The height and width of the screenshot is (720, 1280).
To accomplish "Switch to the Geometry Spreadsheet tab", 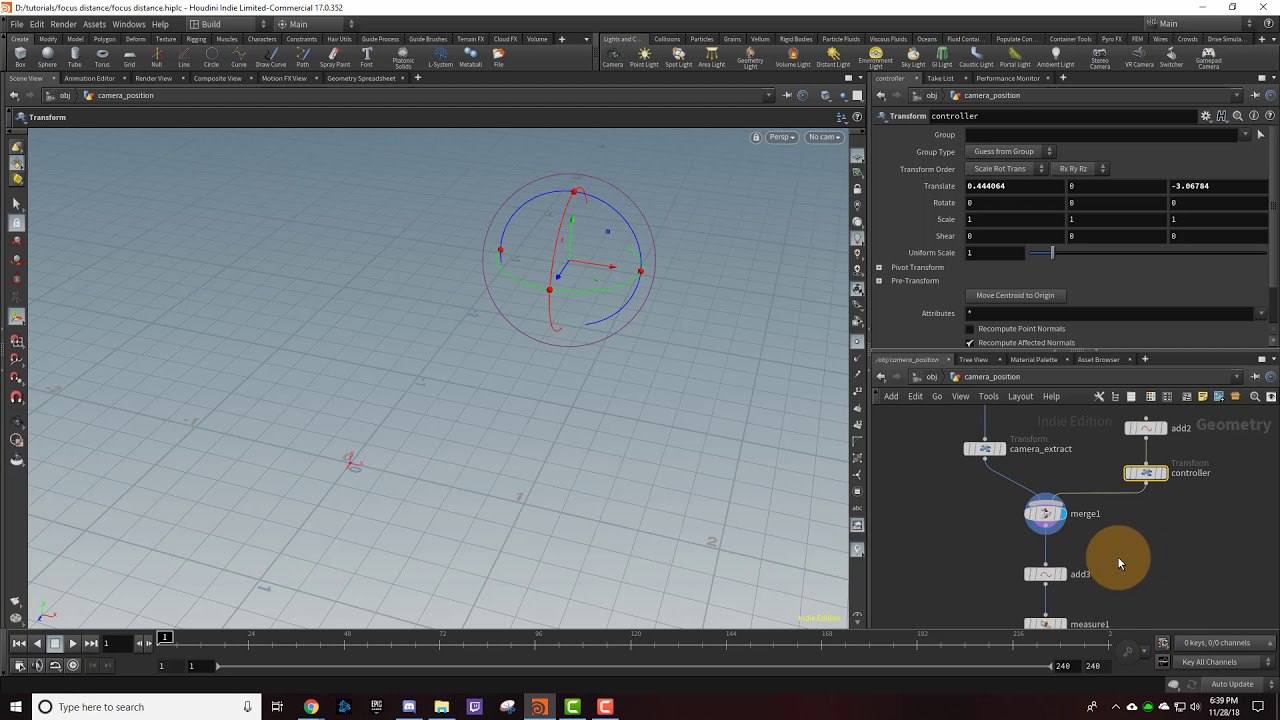I will tap(361, 78).
